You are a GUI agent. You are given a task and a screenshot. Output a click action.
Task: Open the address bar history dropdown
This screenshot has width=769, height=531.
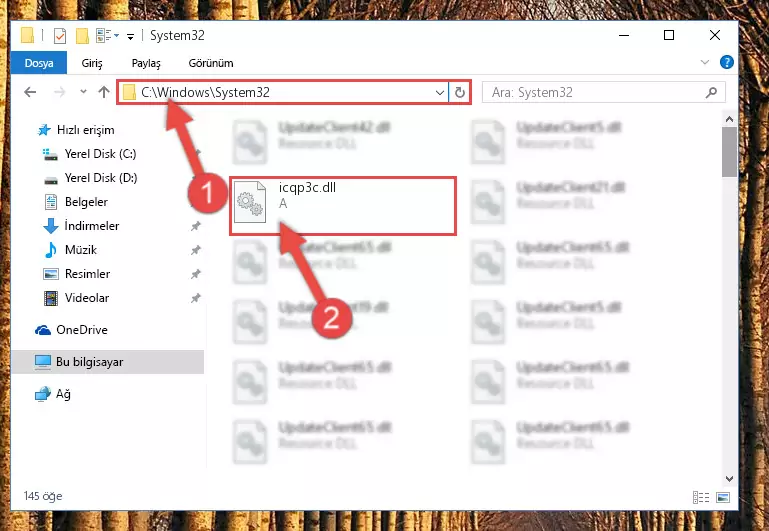click(440, 92)
